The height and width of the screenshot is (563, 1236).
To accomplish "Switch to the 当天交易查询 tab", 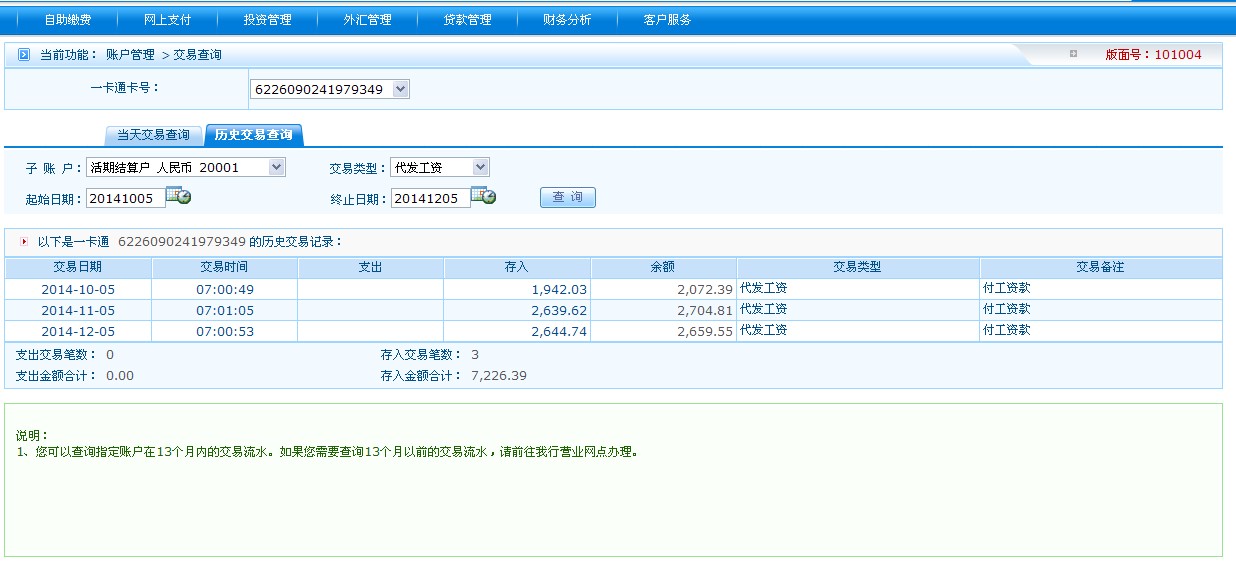I will point(153,135).
